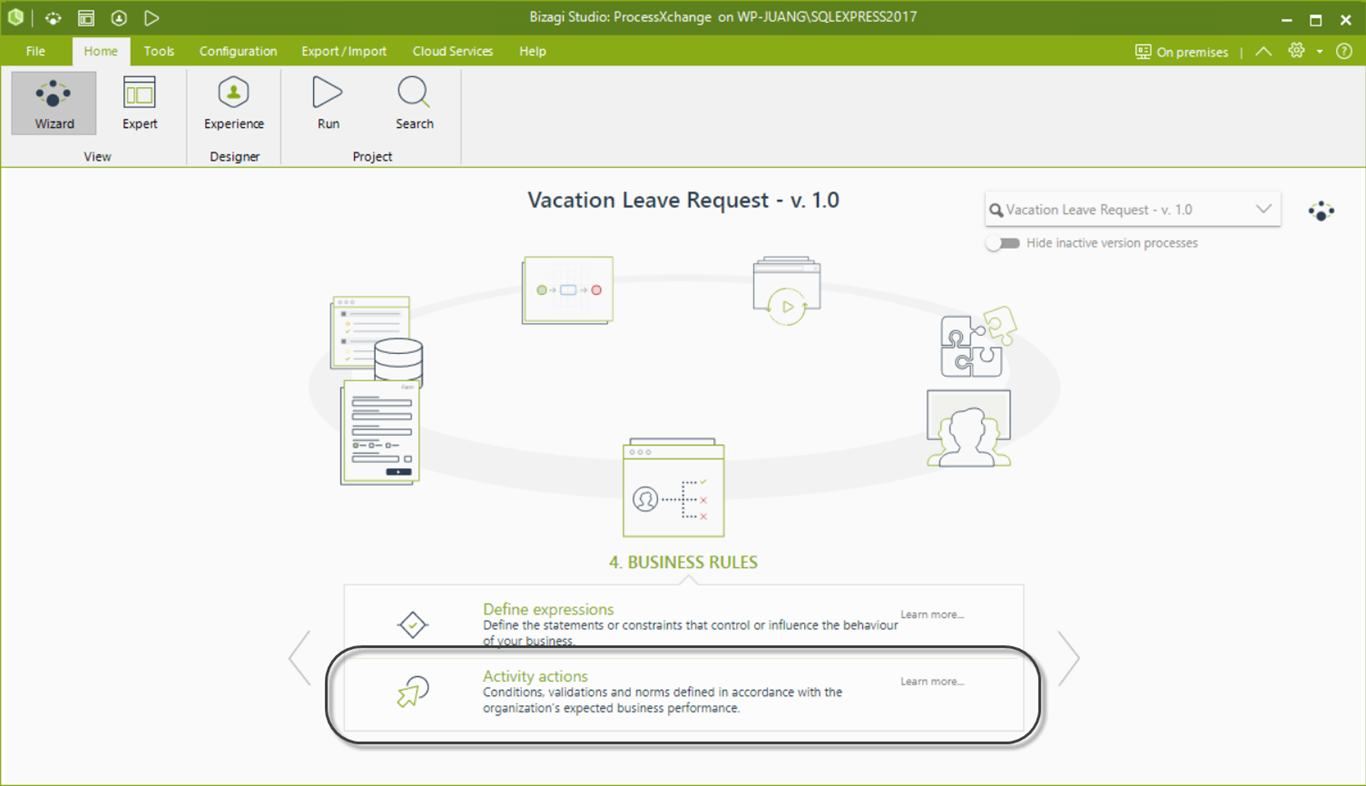The height and width of the screenshot is (786, 1366).
Task: Click the quick-access run play icon
Action: tap(151, 18)
